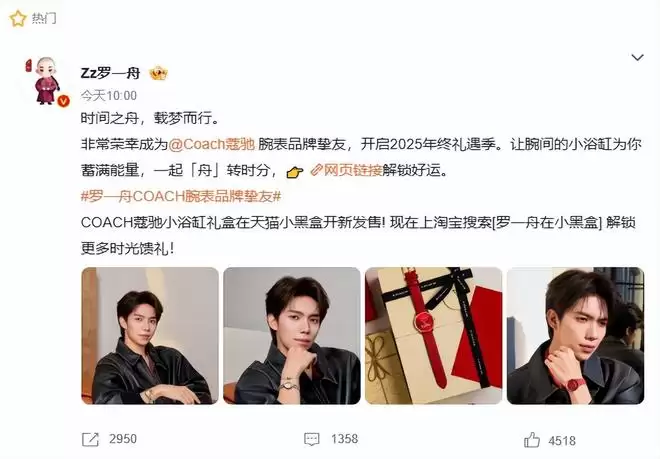This screenshot has width=660, height=459.
Task: Open the Zz罗一舟 username link
Action: point(110,73)
